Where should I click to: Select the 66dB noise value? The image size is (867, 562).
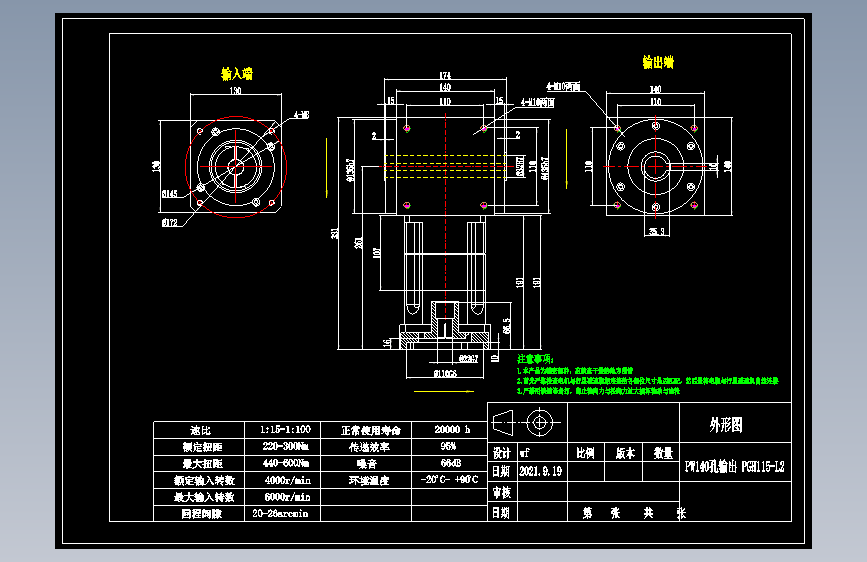point(451,463)
